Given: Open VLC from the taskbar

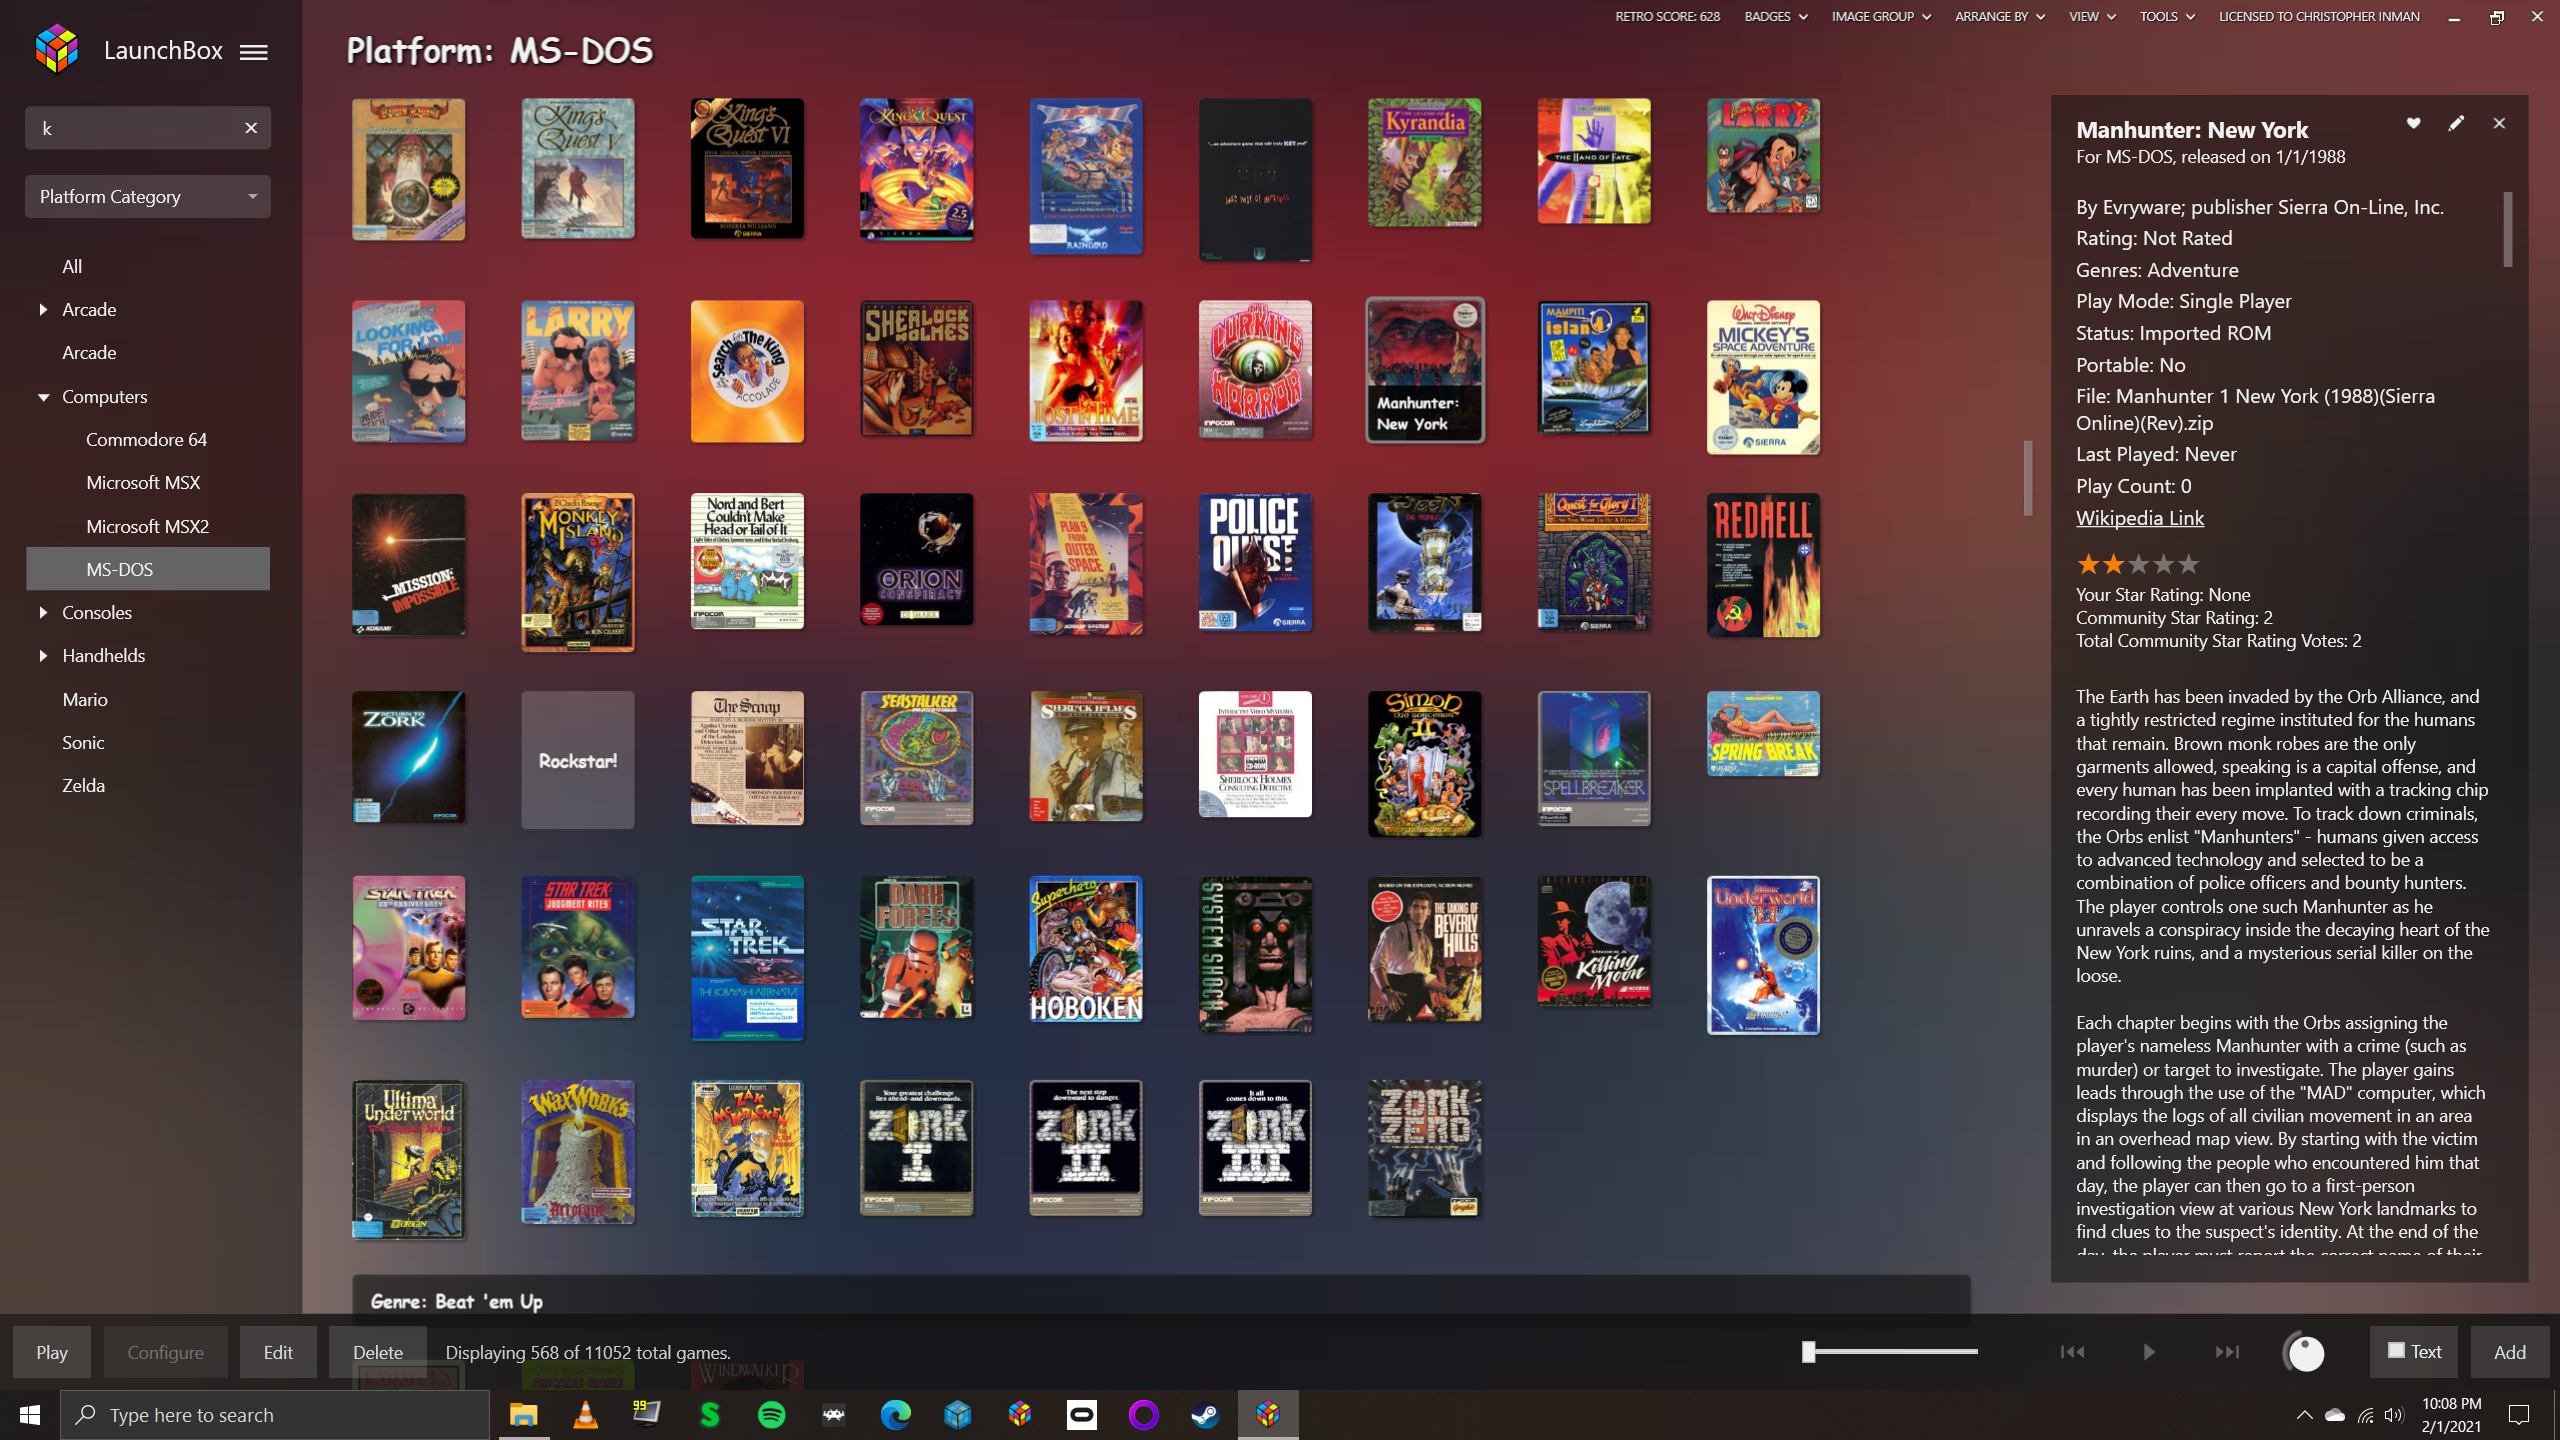Looking at the screenshot, I should (x=585, y=1415).
